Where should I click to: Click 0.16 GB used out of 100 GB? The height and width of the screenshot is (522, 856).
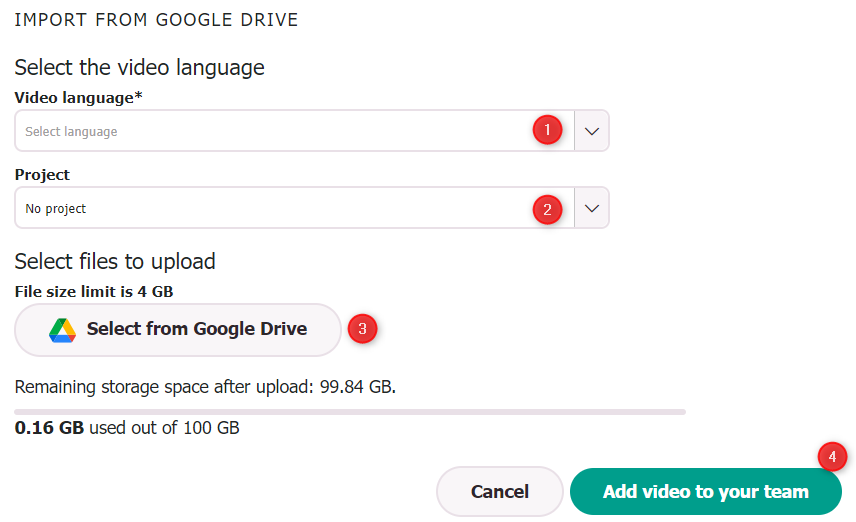point(127,428)
